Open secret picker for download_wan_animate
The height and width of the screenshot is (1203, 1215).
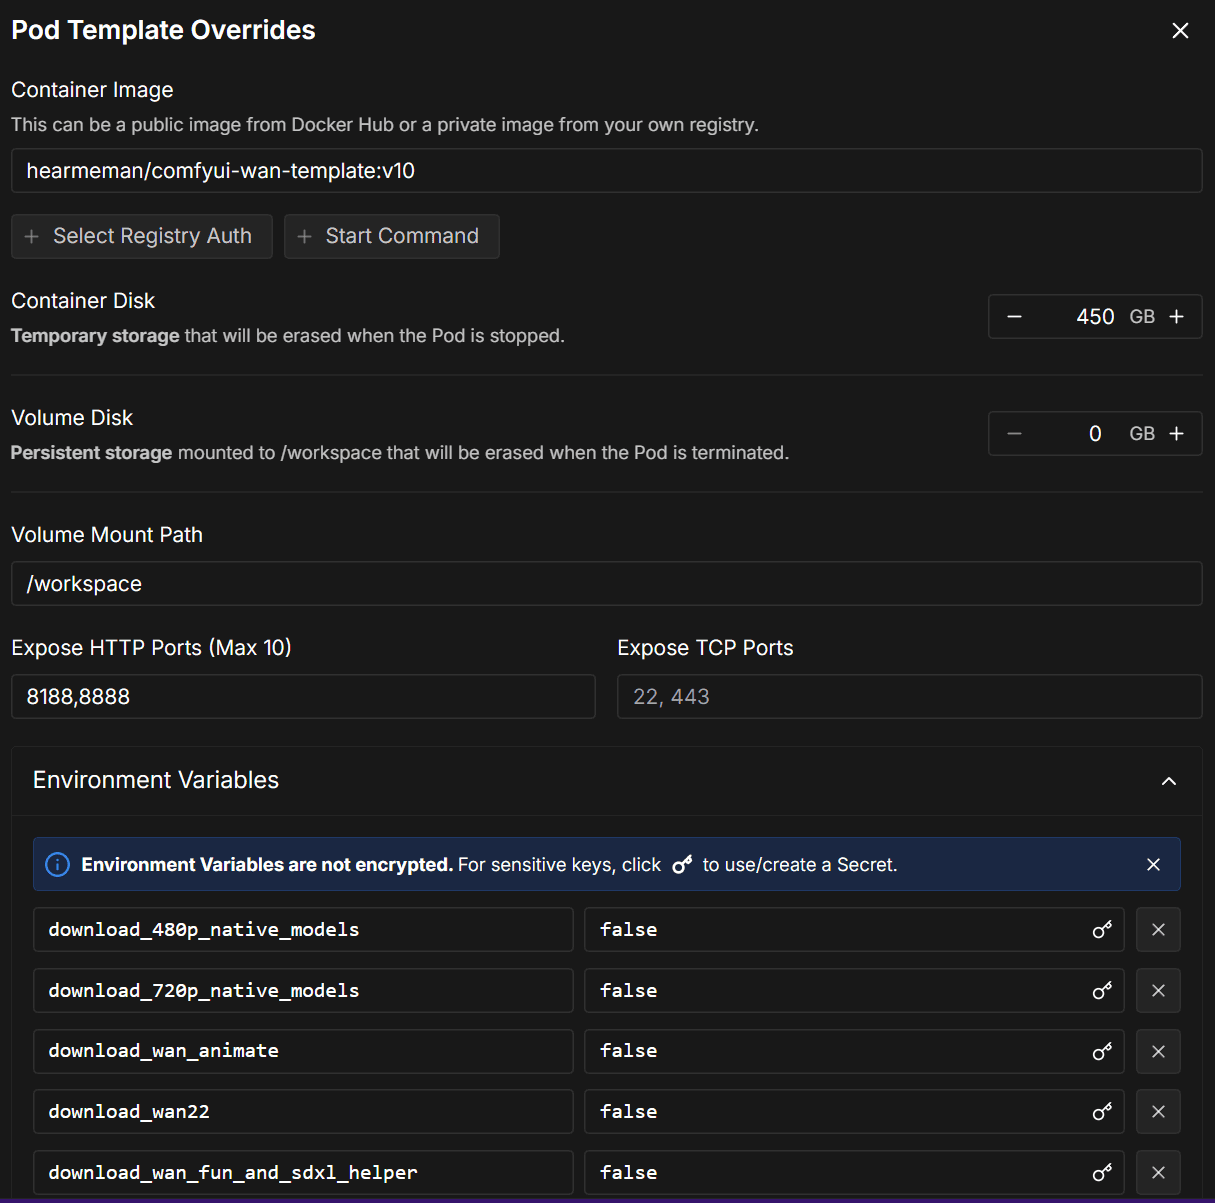(1101, 1051)
